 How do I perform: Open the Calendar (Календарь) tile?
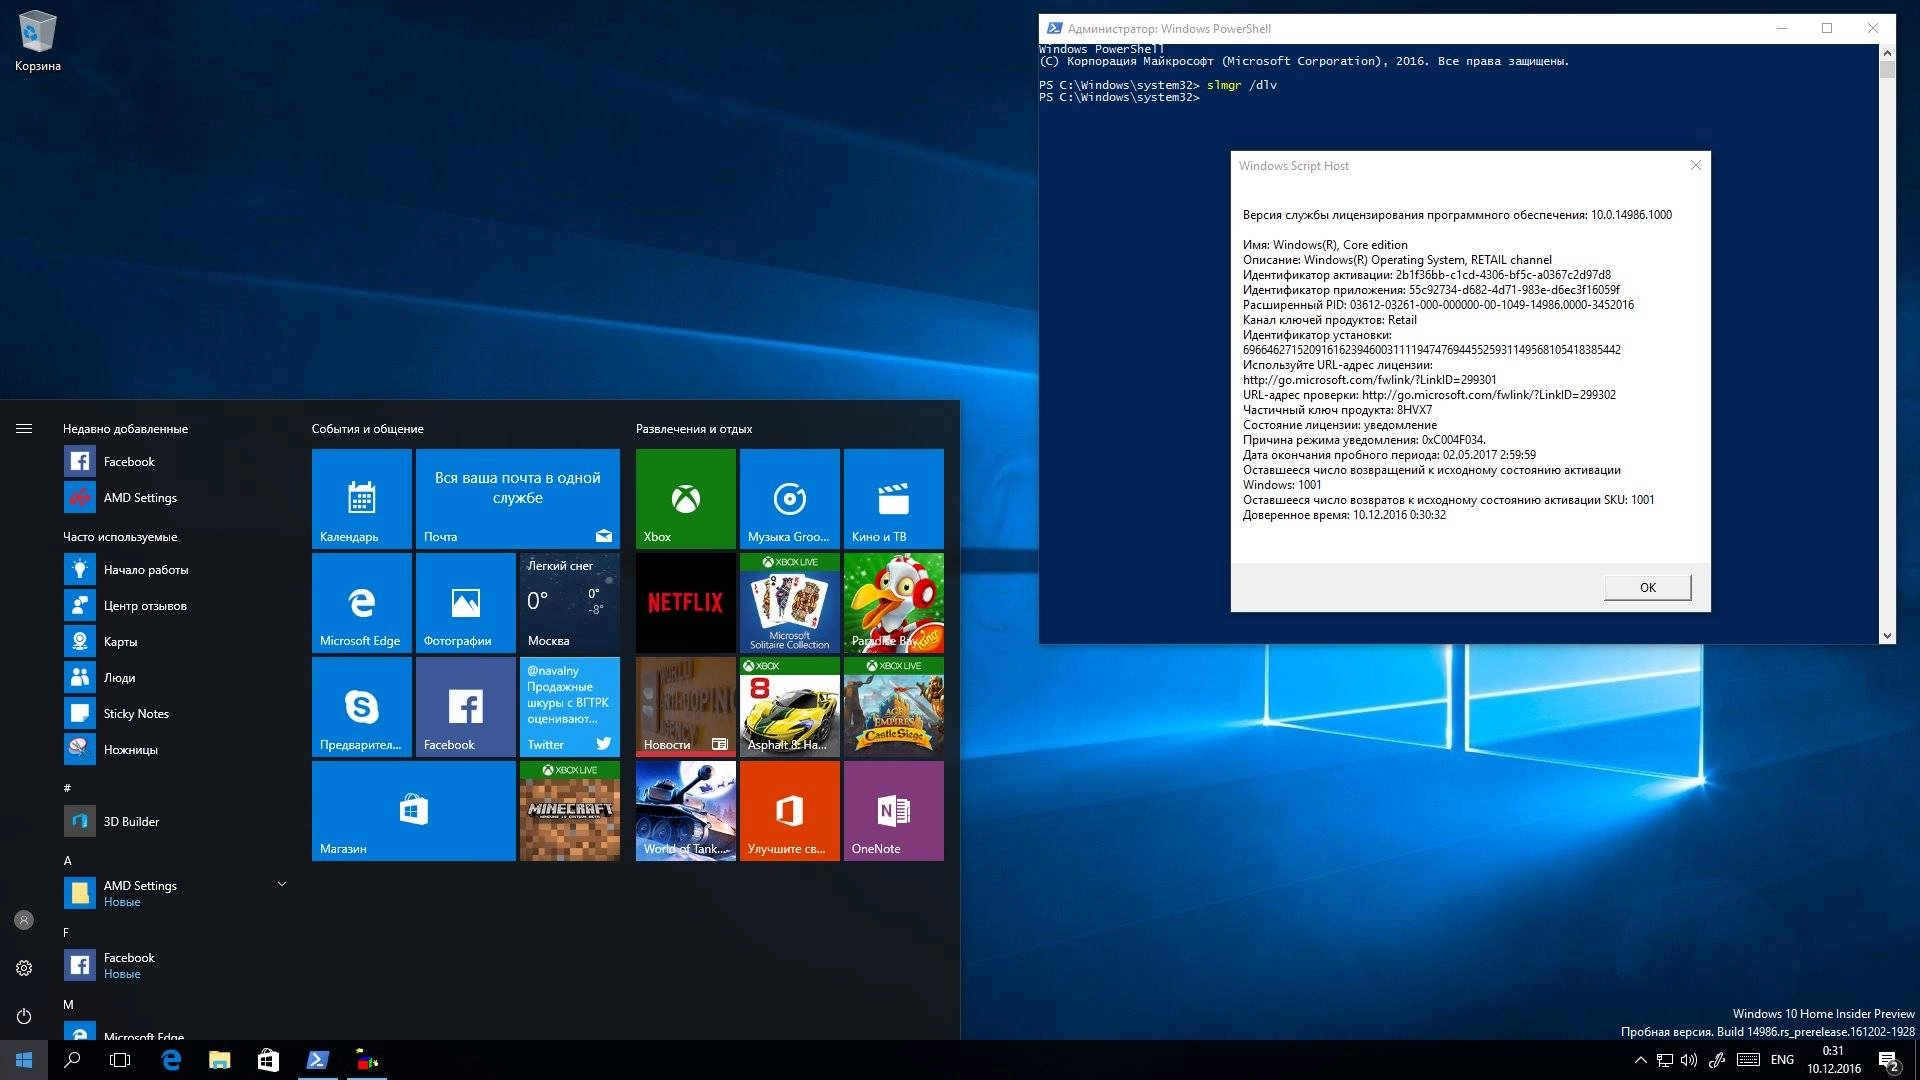click(x=362, y=499)
